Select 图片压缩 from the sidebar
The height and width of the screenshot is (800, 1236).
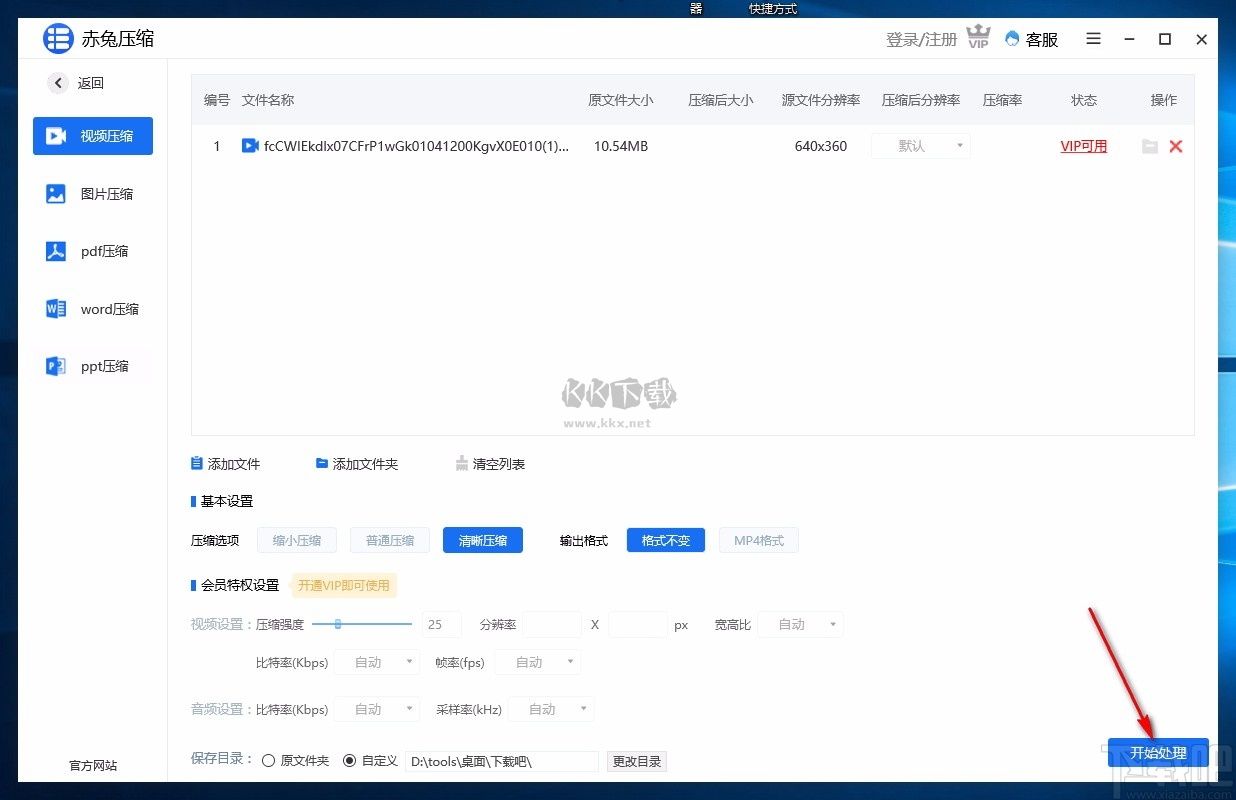92,194
